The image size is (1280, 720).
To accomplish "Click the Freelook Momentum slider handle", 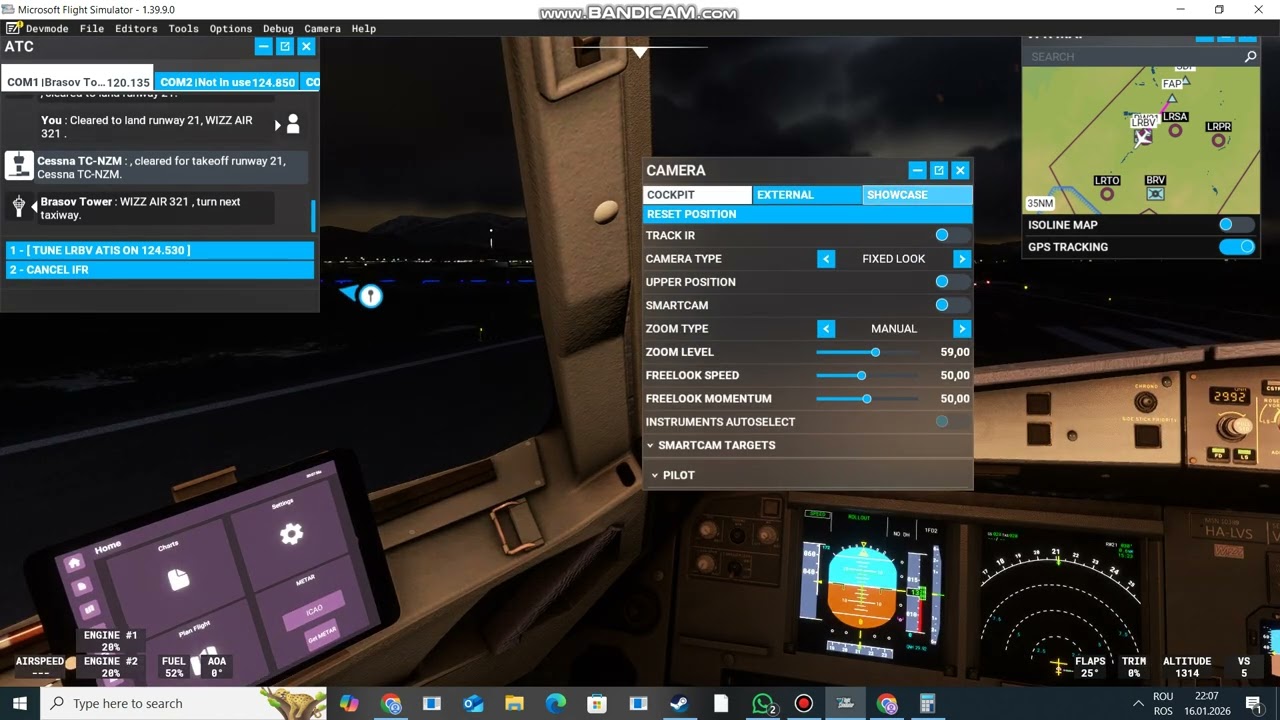I will pos(866,399).
